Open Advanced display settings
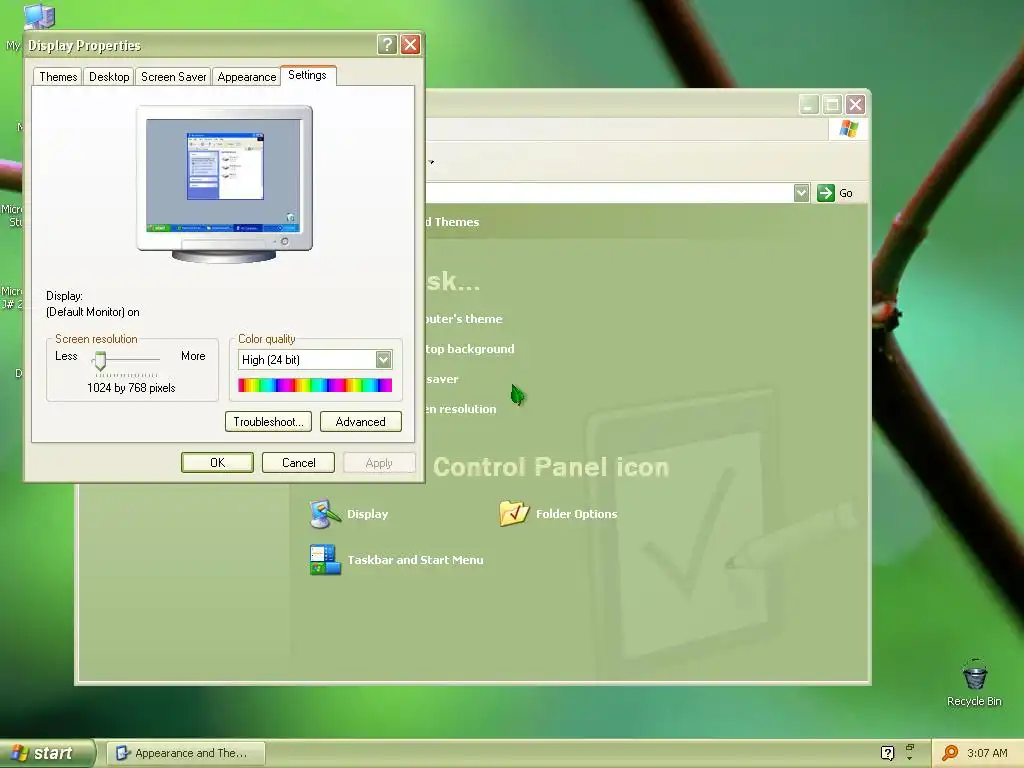Image resolution: width=1024 pixels, height=768 pixels. [x=360, y=422]
